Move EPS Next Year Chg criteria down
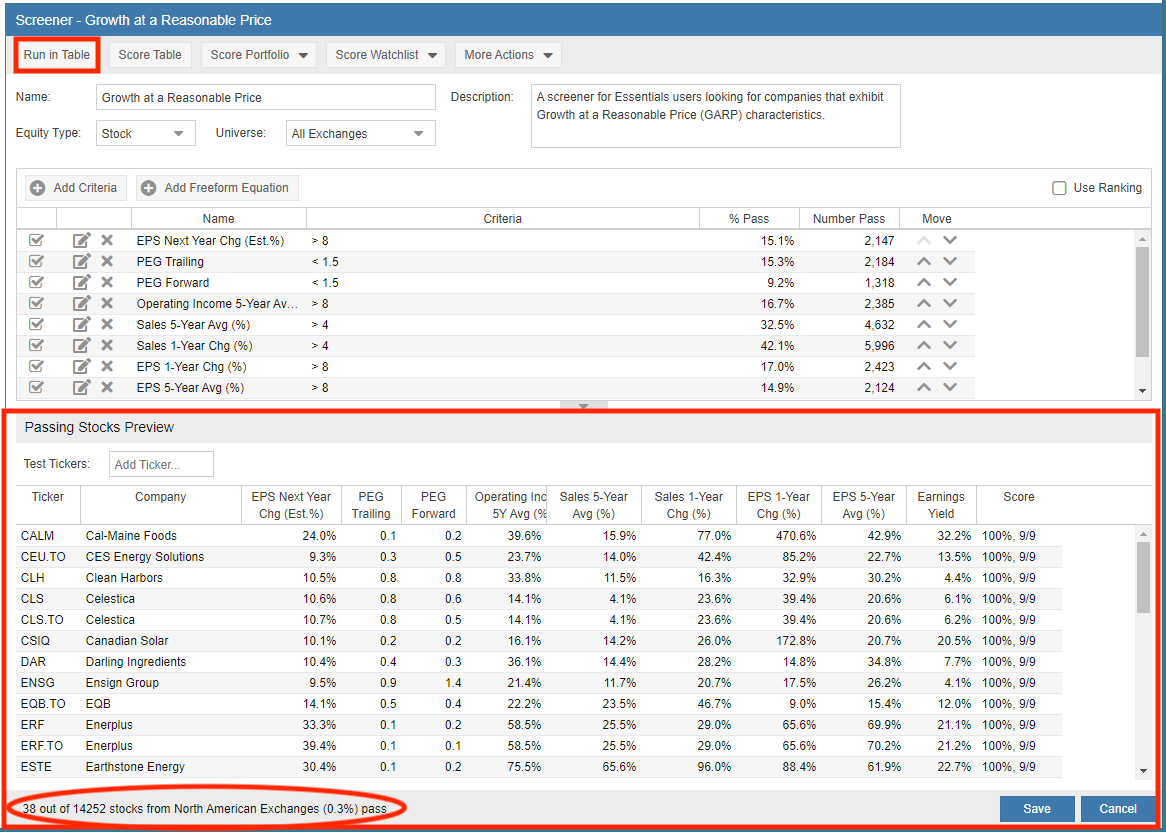 pos(950,241)
